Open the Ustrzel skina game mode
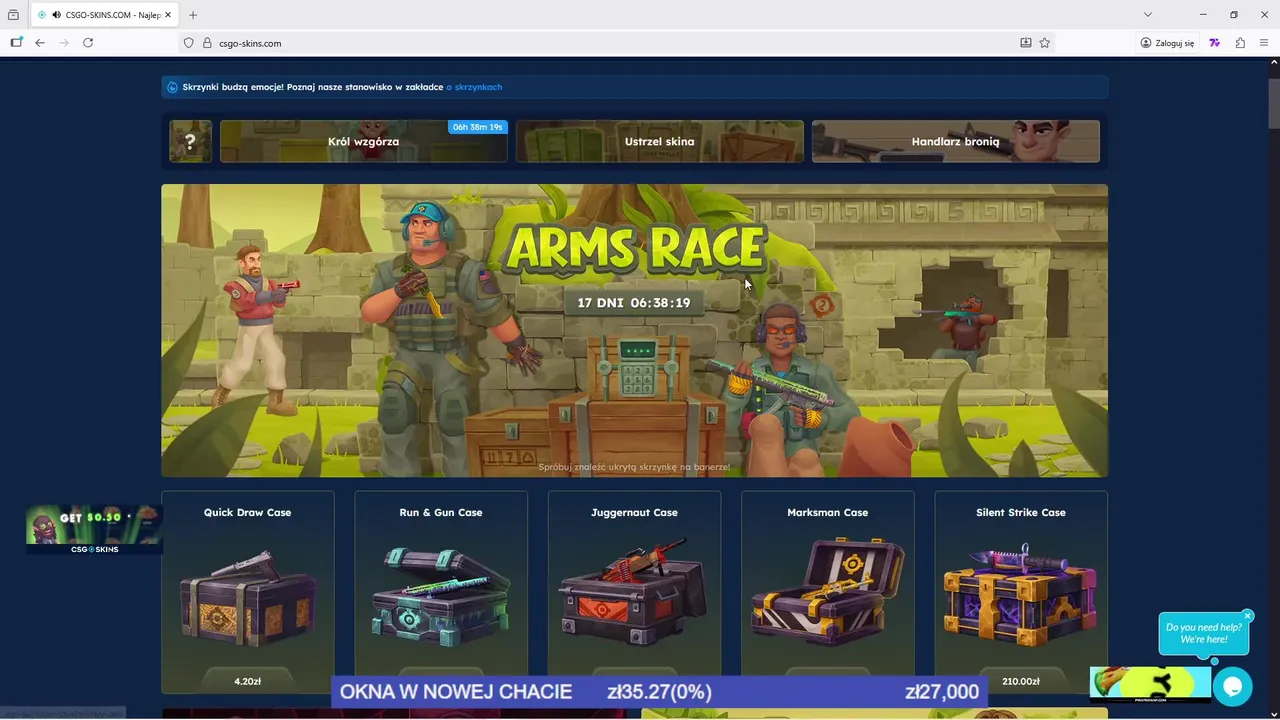Viewport: 1280px width, 720px height. 659,141
